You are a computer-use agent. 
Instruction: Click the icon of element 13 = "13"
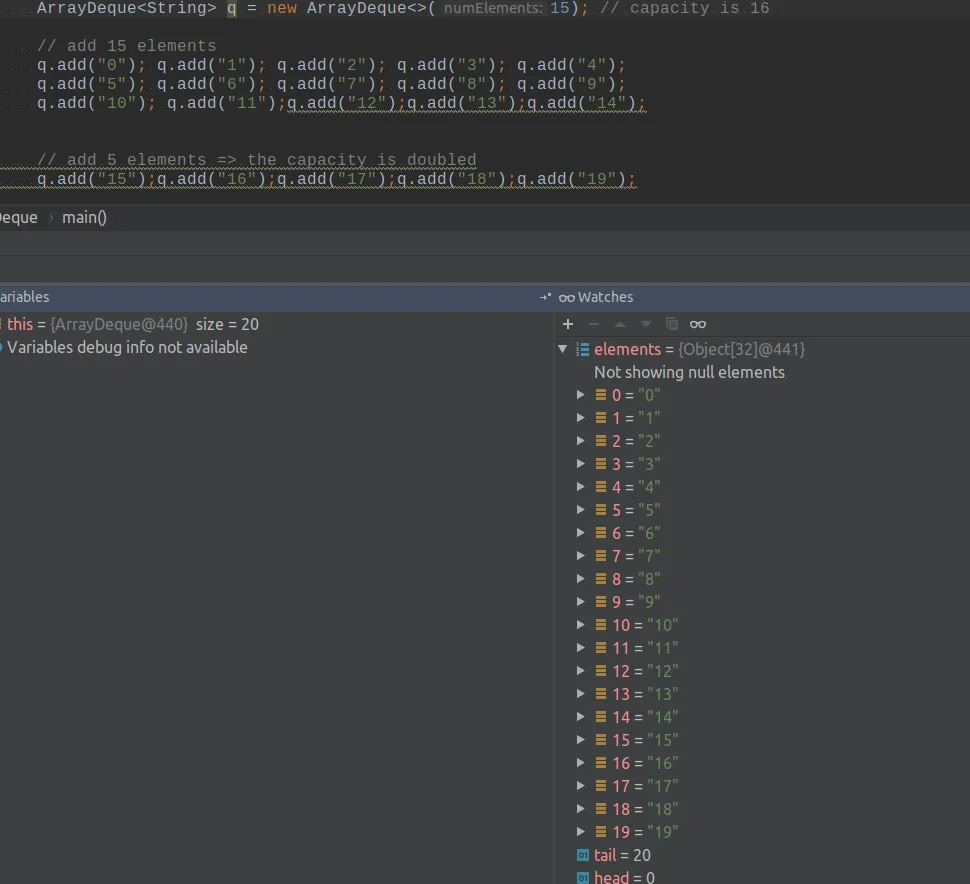point(601,694)
